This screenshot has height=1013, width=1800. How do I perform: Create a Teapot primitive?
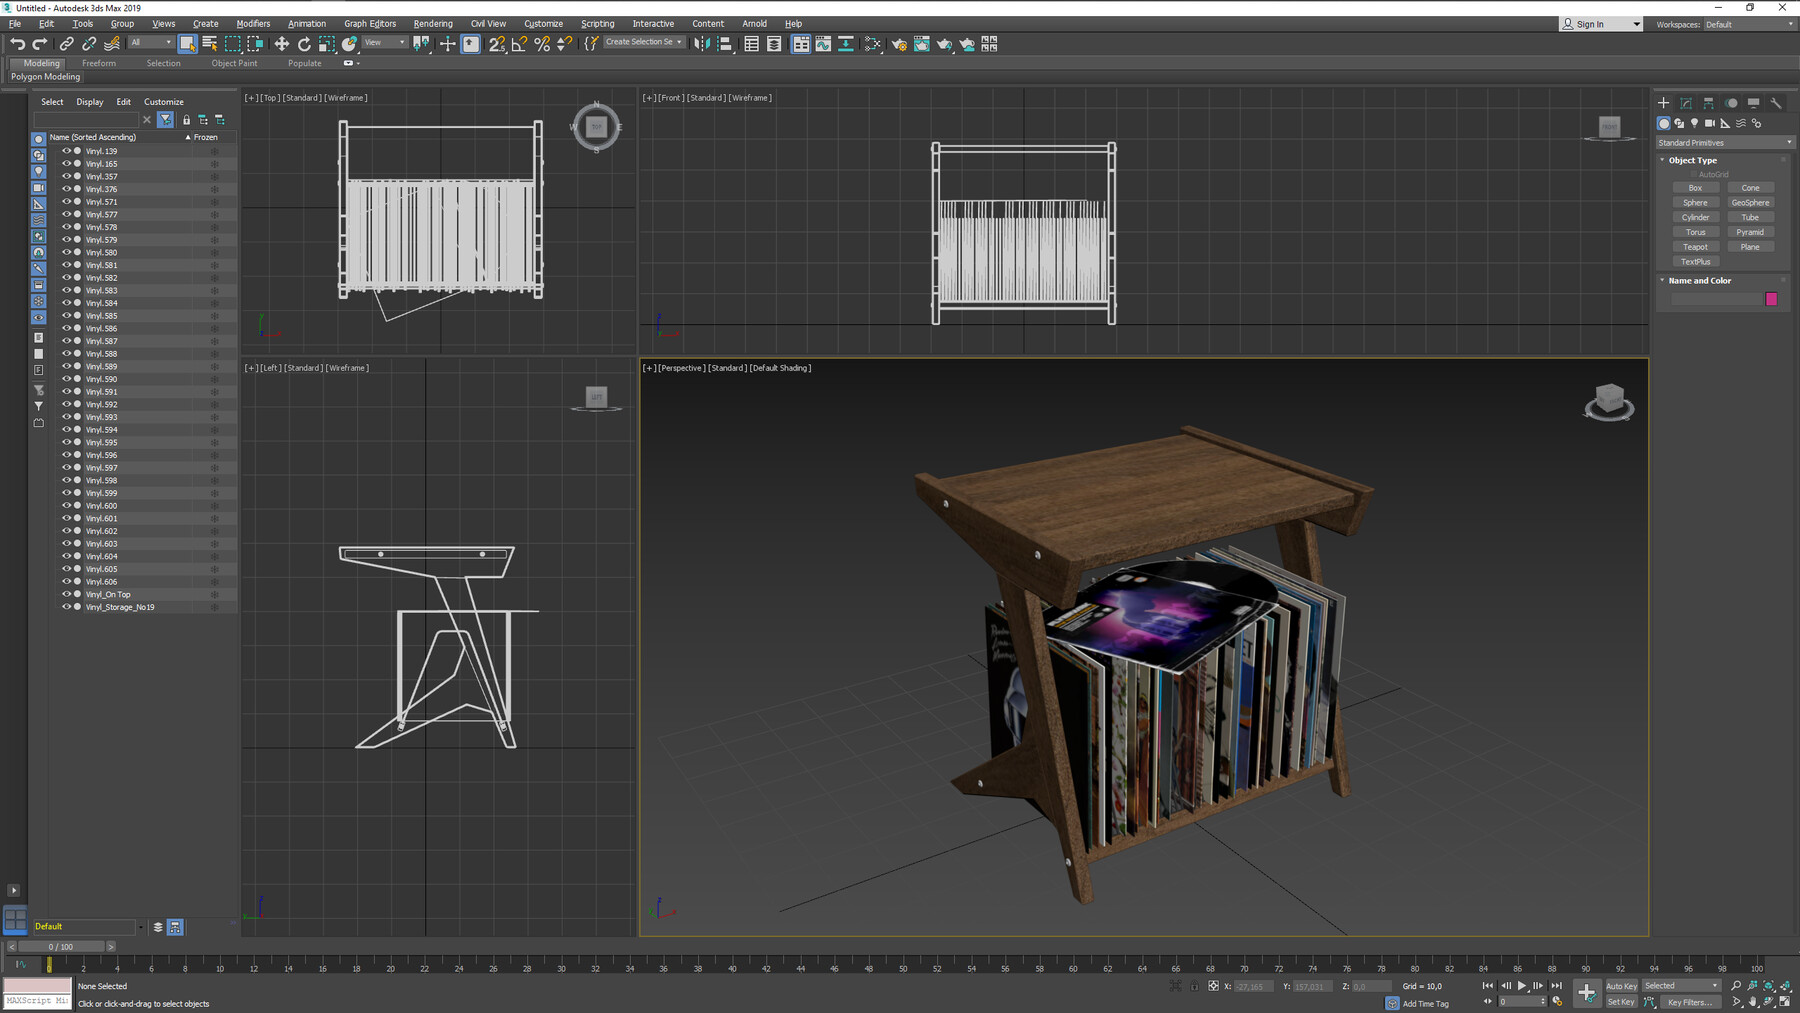(x=1695, y=246)
